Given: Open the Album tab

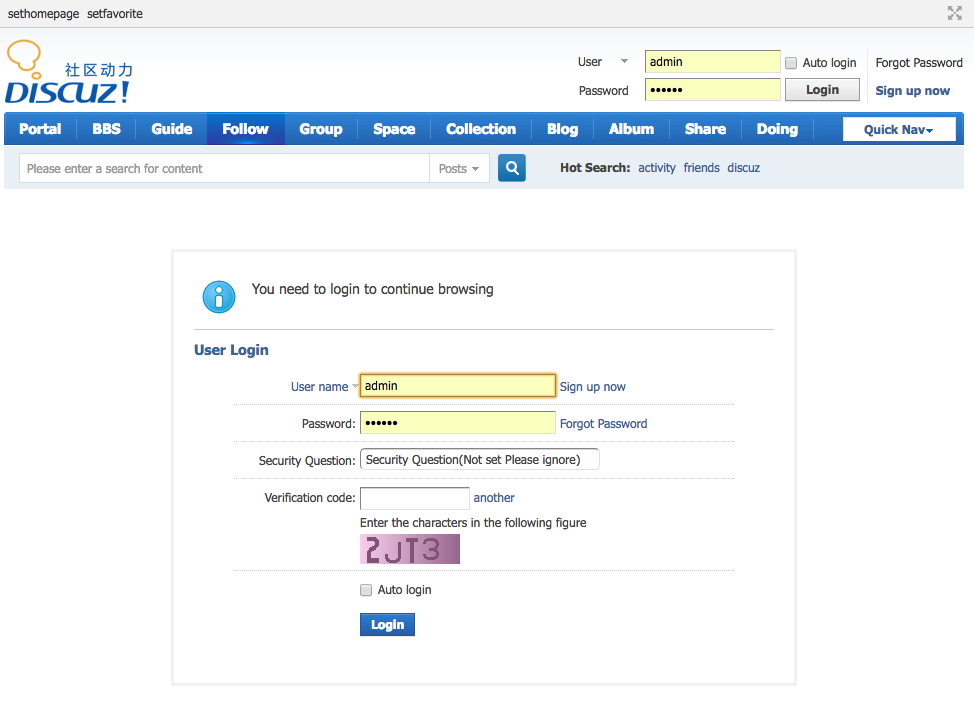Looking at the screenshot, I should coord(632,129).
